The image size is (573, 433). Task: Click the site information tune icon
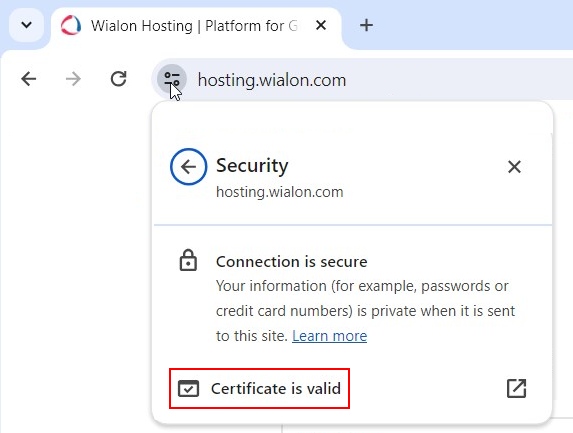[x=172, y=79]
